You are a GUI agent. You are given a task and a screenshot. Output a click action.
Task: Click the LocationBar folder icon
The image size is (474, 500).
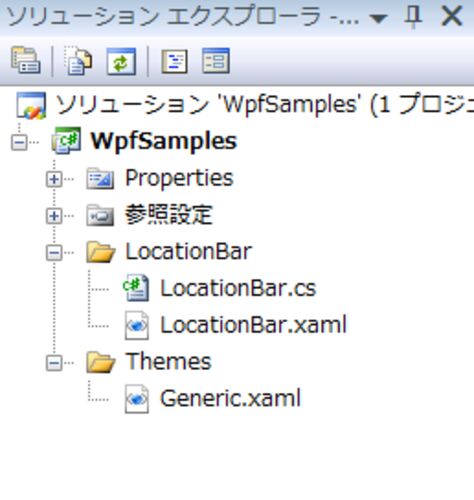pos(100,252)
